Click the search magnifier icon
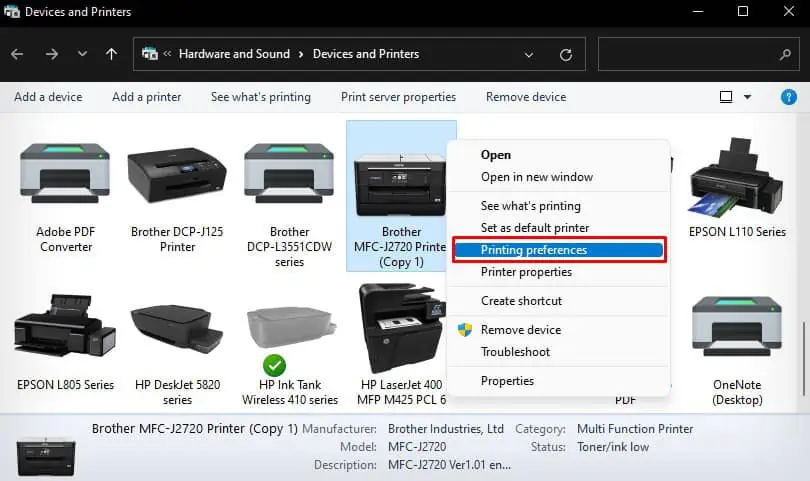The image size is (810, 481). coord(786,54)
